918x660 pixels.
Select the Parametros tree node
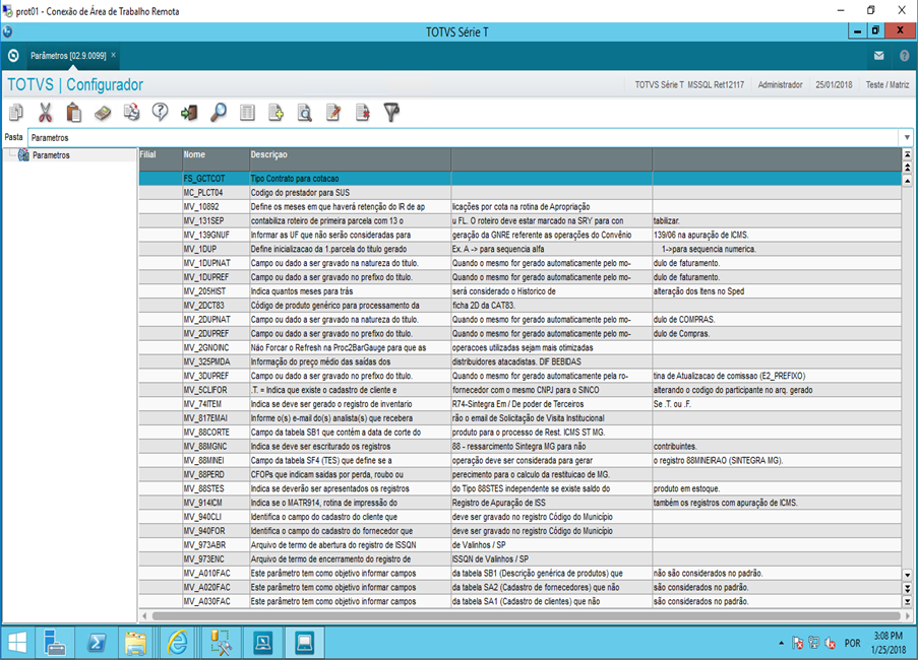point(50,155)
